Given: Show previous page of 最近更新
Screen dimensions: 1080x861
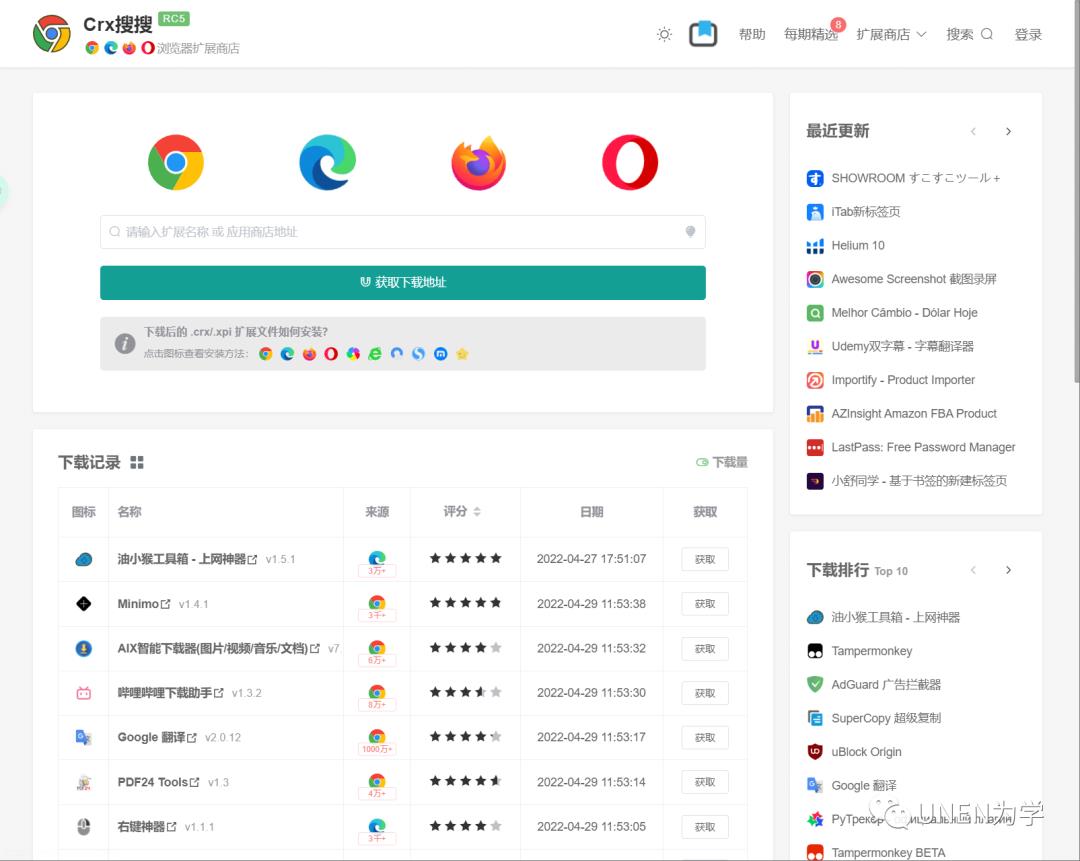Looking at the screenshot, I should (973, 132).
